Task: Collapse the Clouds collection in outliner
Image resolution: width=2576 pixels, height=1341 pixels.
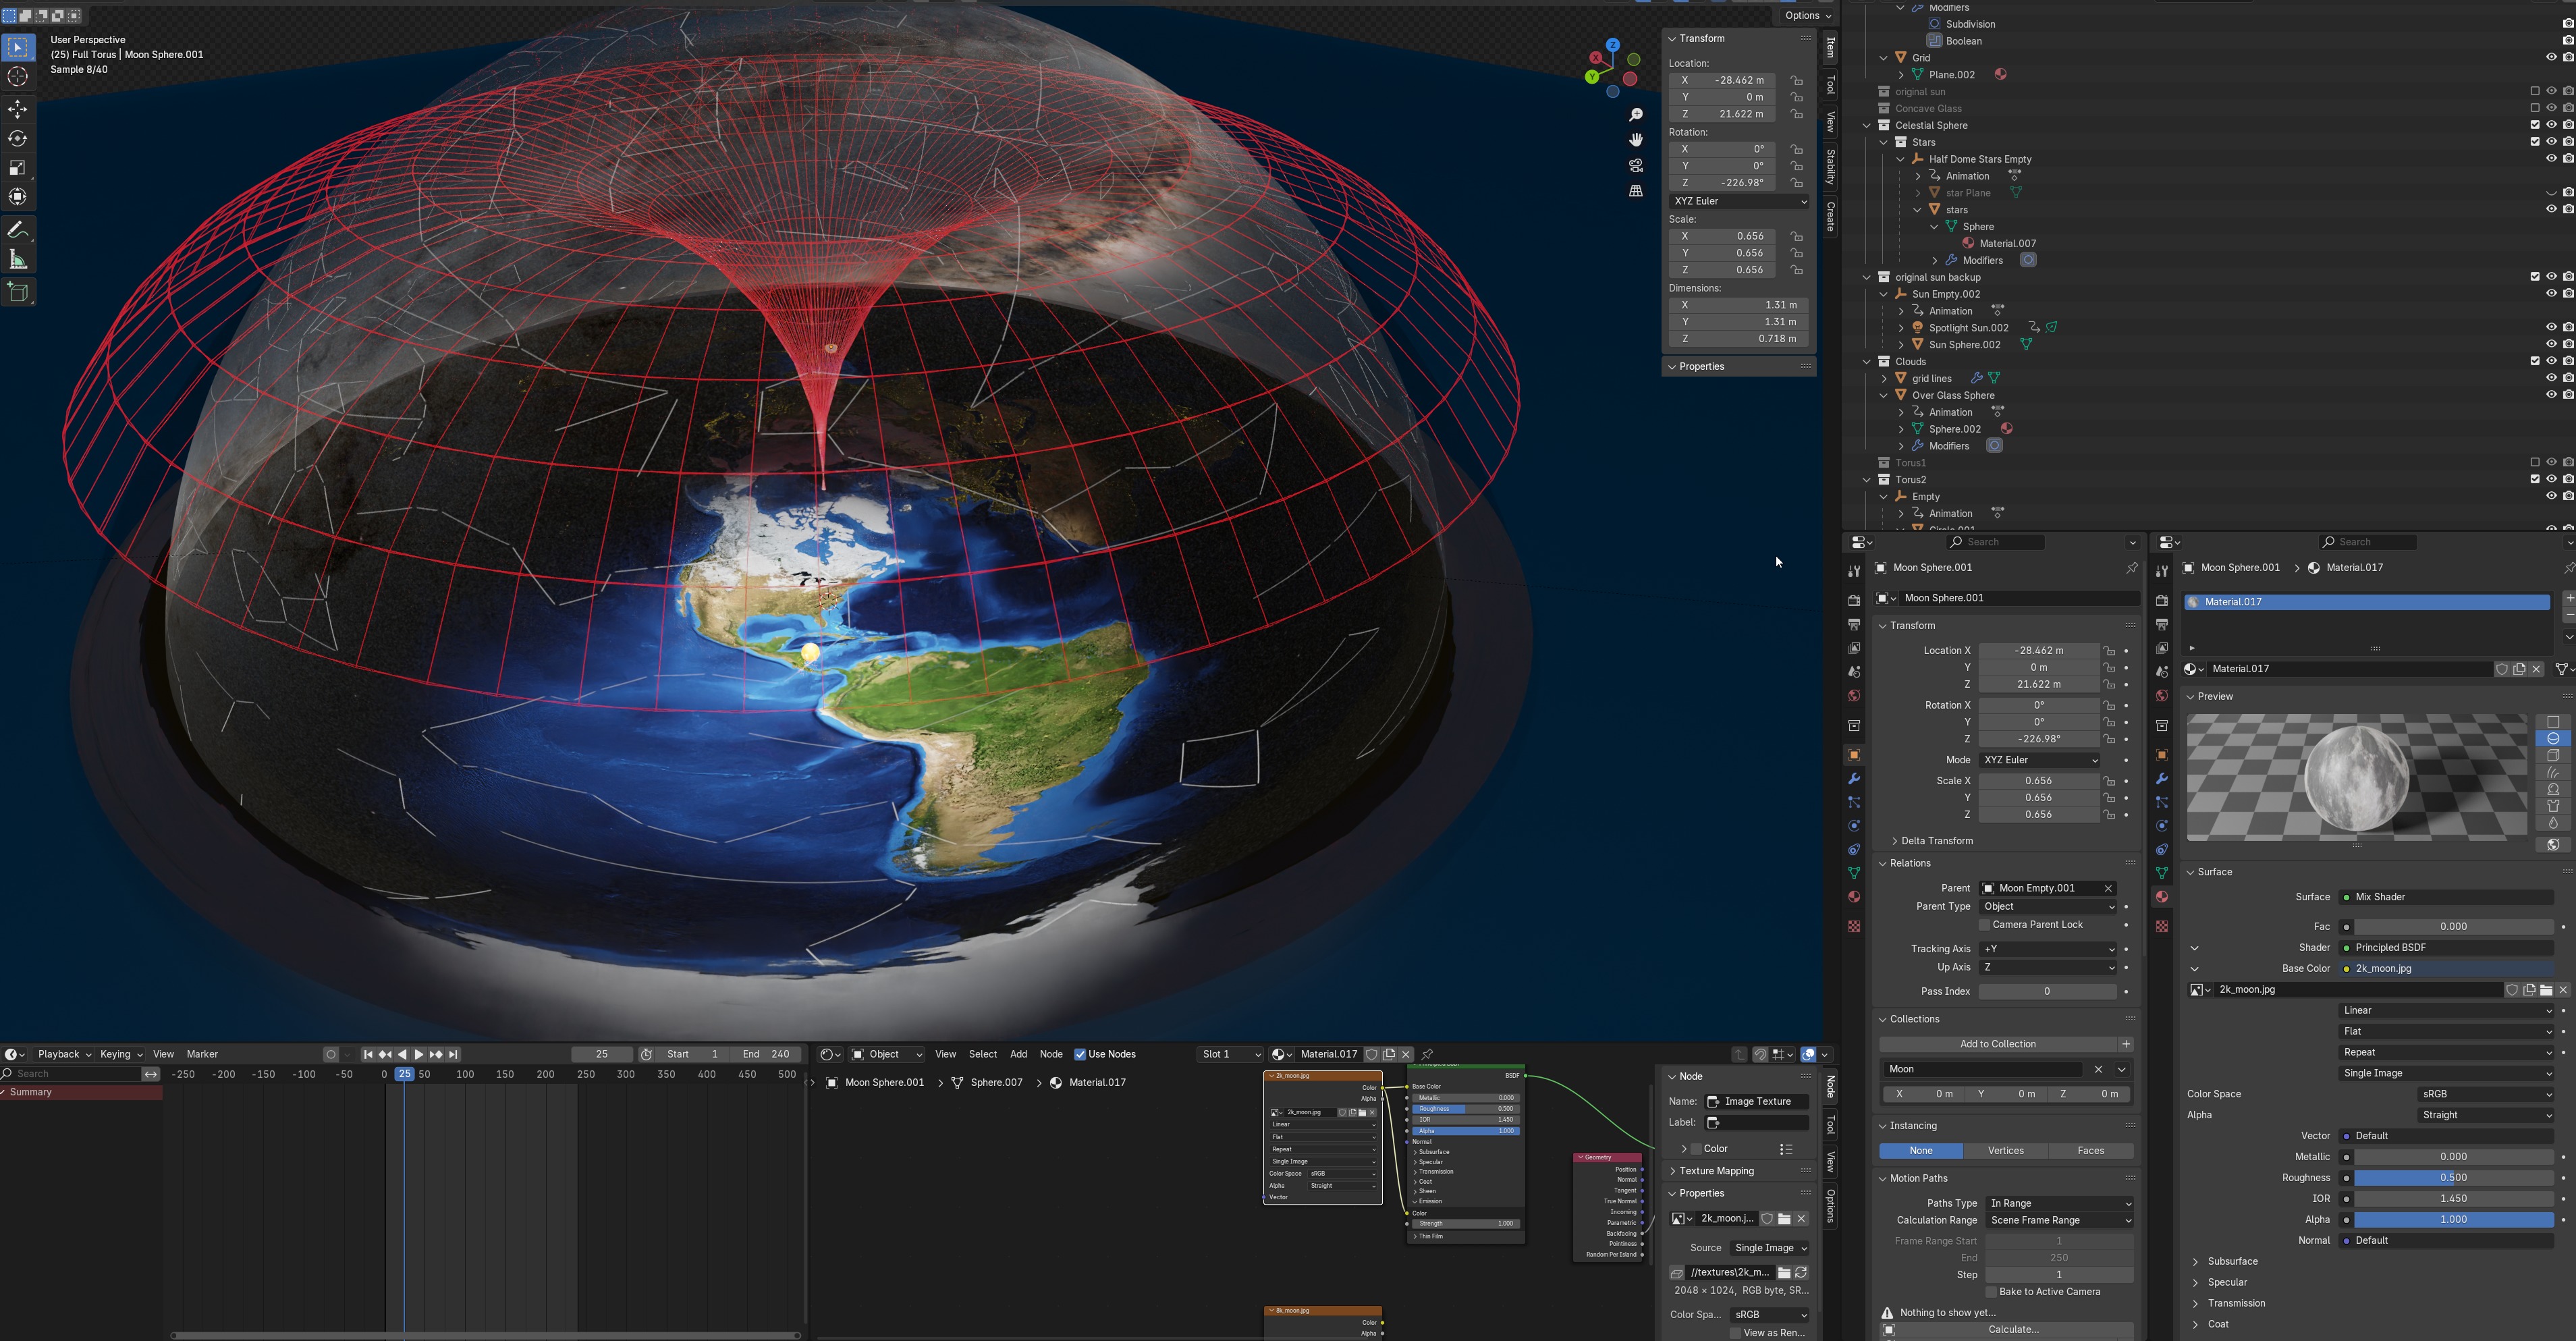Action: point(1867,362)
